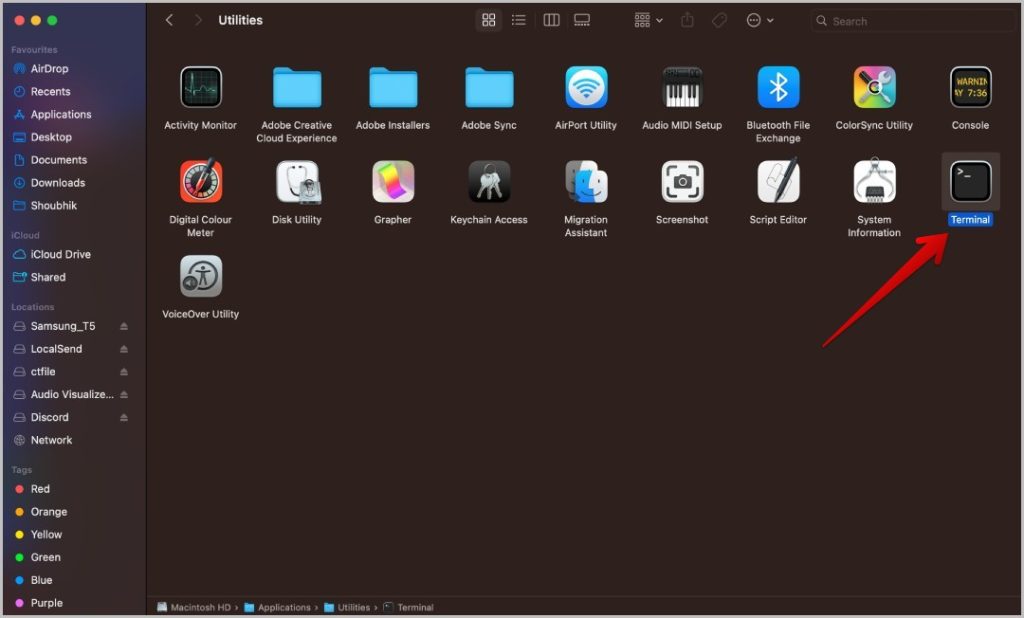Switch to icon grid view

tap(489, 20)
